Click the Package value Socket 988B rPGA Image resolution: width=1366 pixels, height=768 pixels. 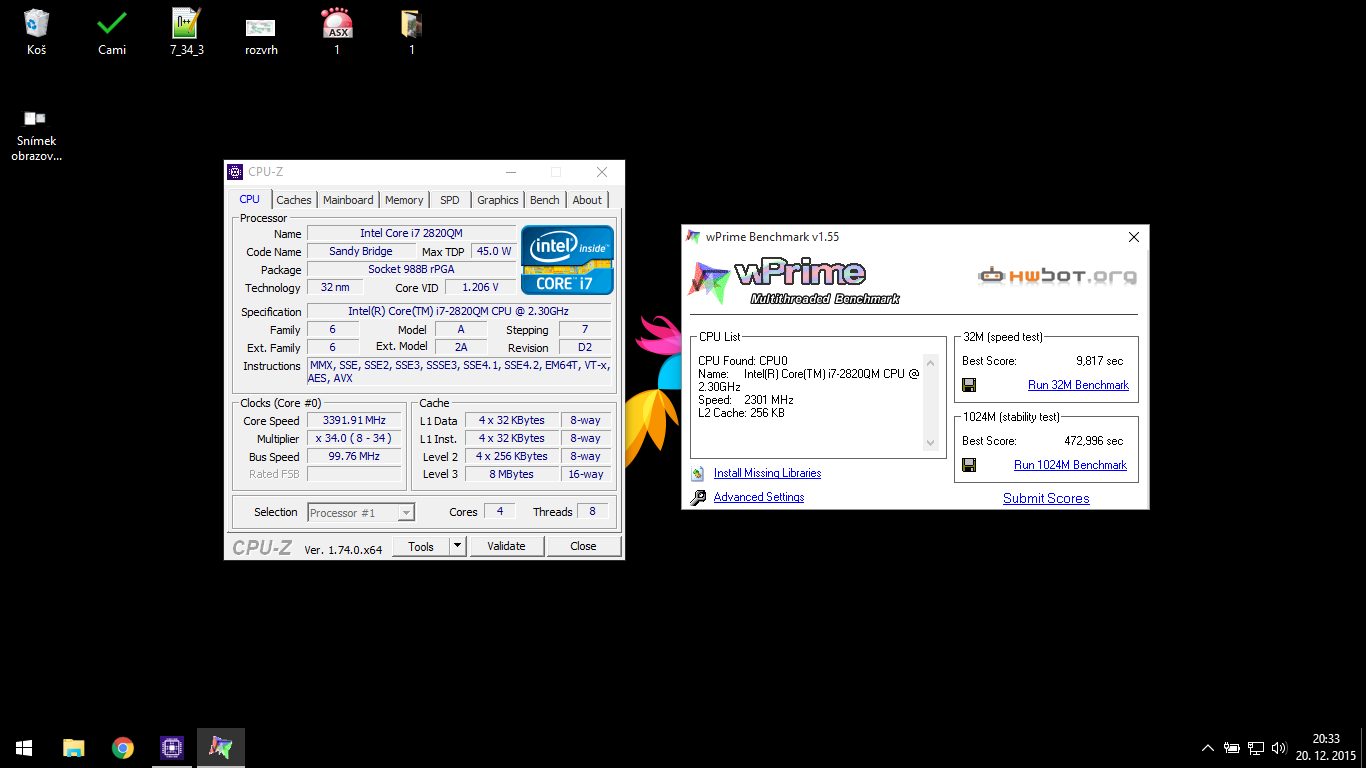411,269
